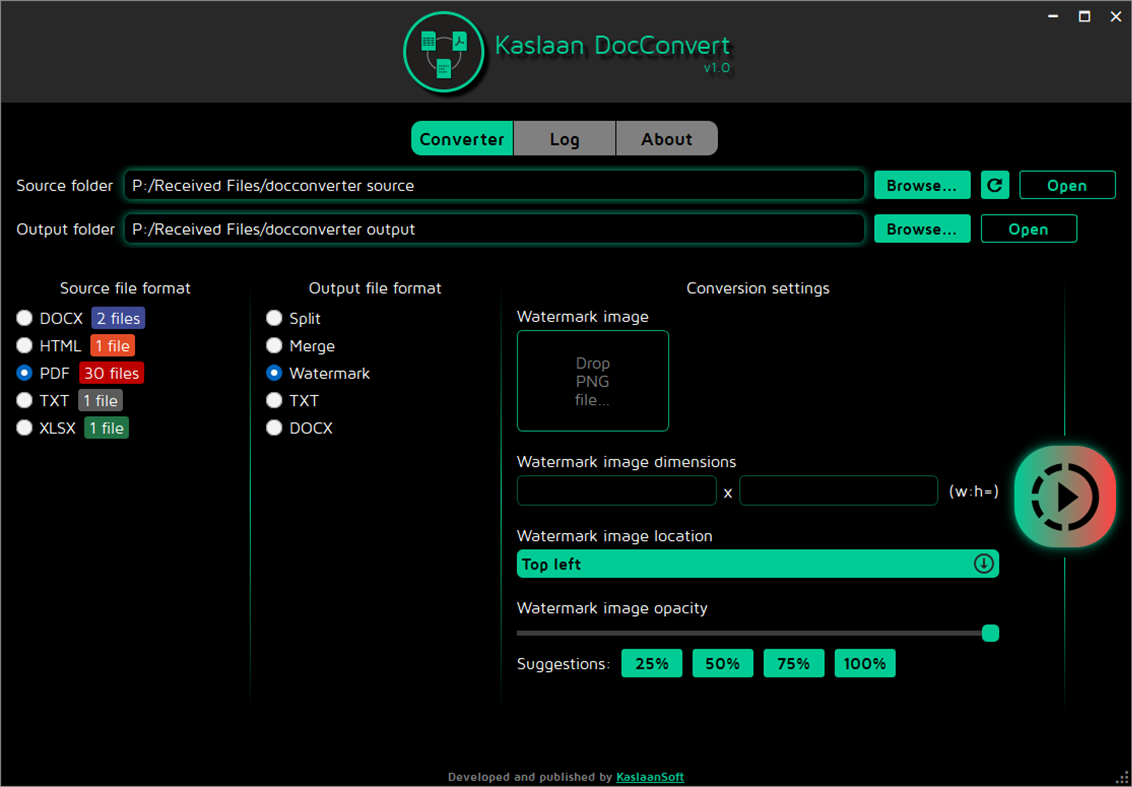
Task: Browse for a different output folder
Action: [x=921, y=228]
